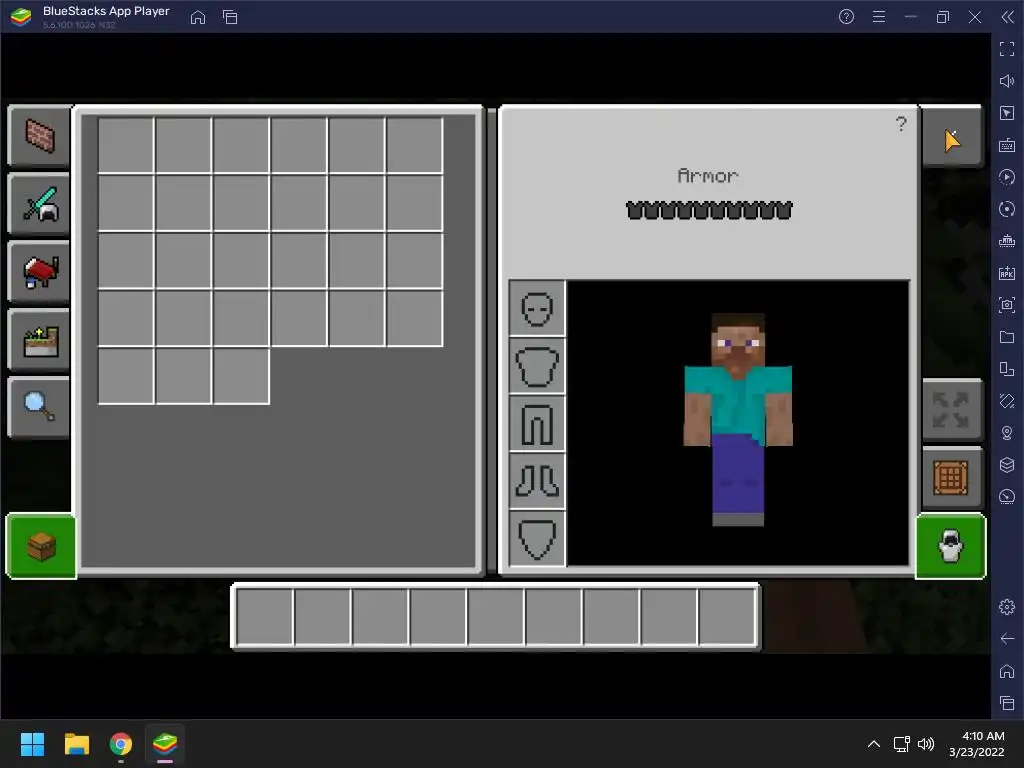This screenshot has width=1024, height=768.
Task: Click the first hotbar slot
Action: 264,616
